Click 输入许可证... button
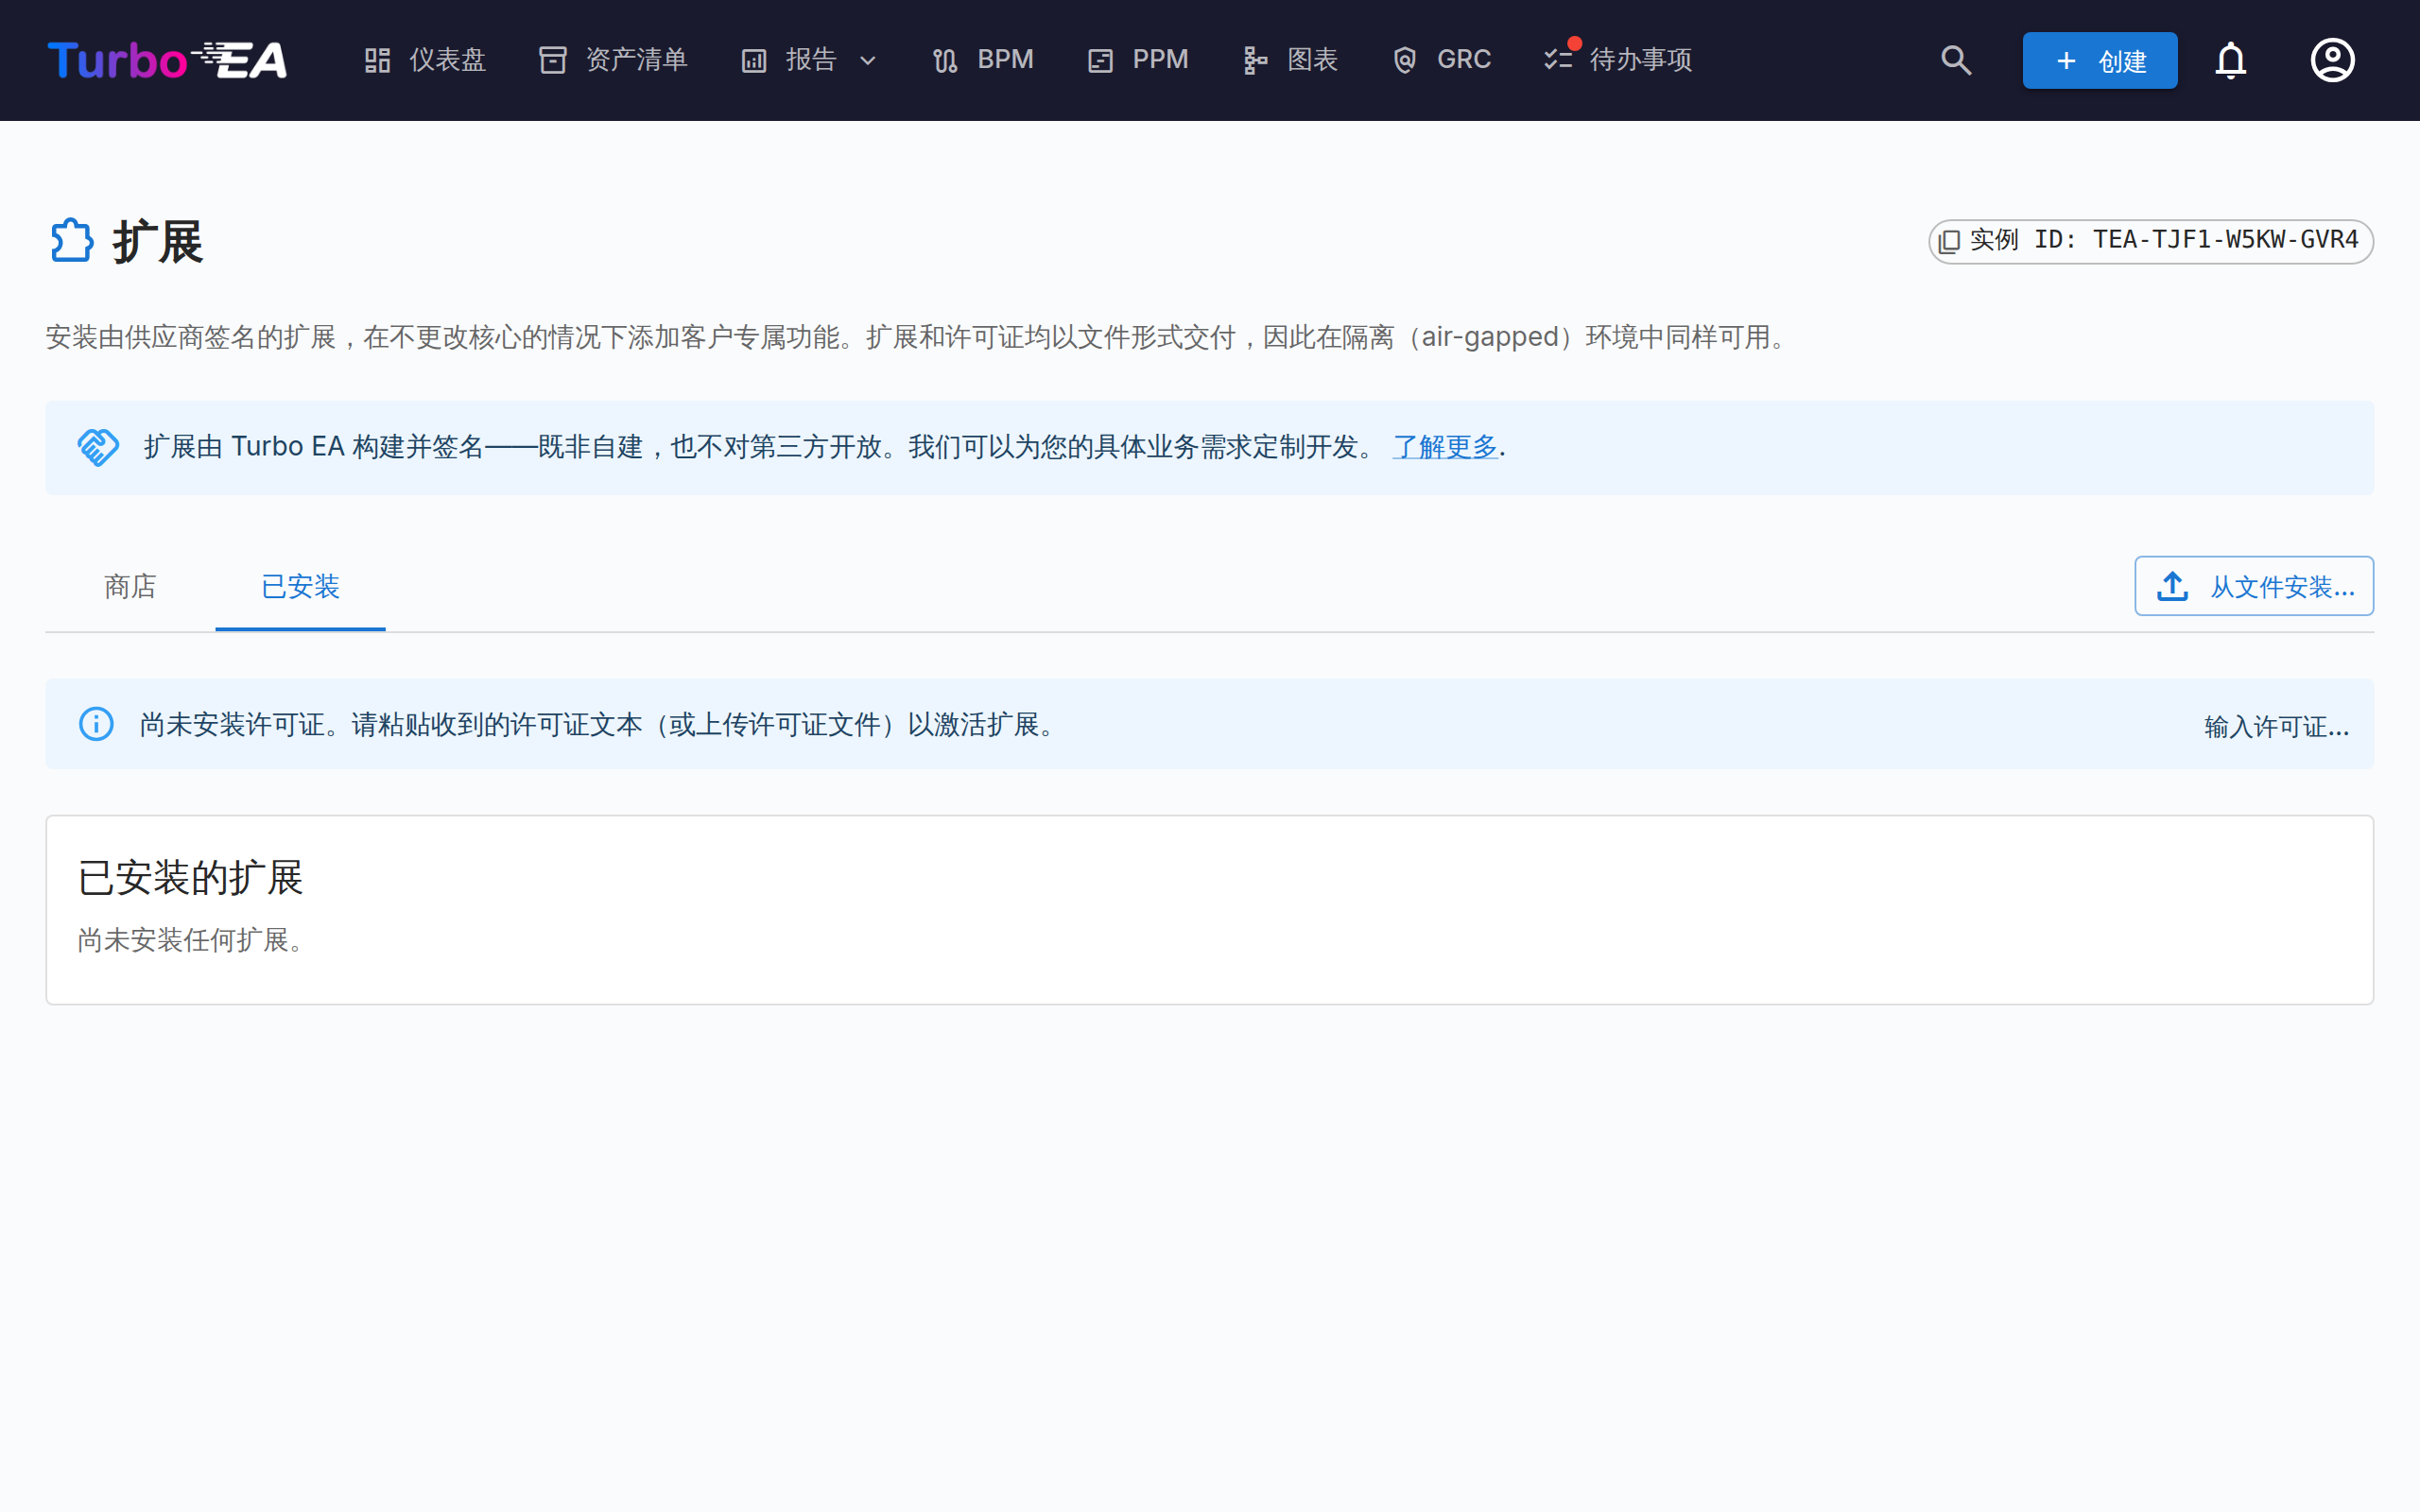 coord(2276,726)
